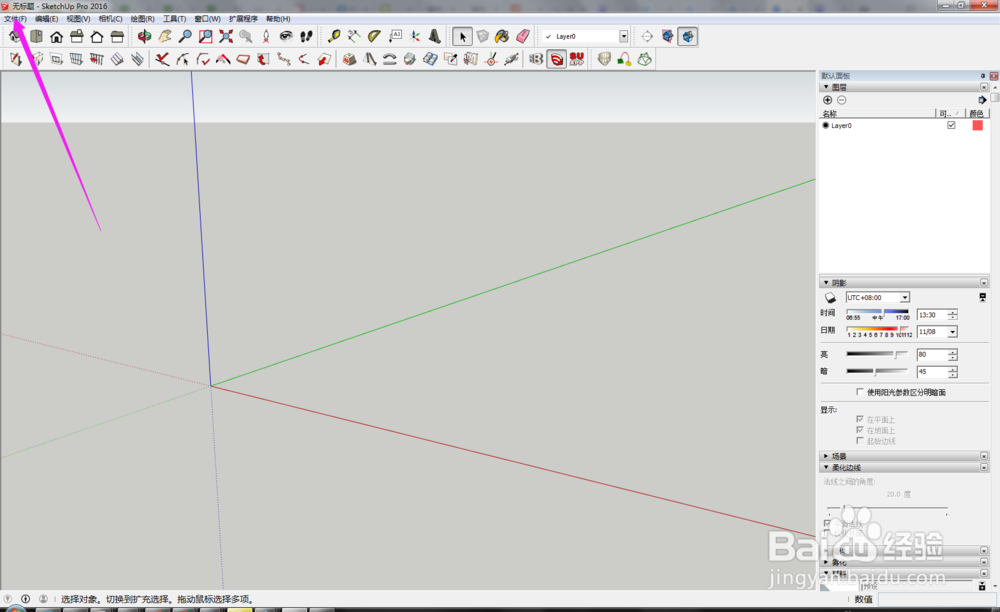The width and height of the screenshot is (1000, 612).
Task: Click the light value 80 field
Action: coord(932,354)
